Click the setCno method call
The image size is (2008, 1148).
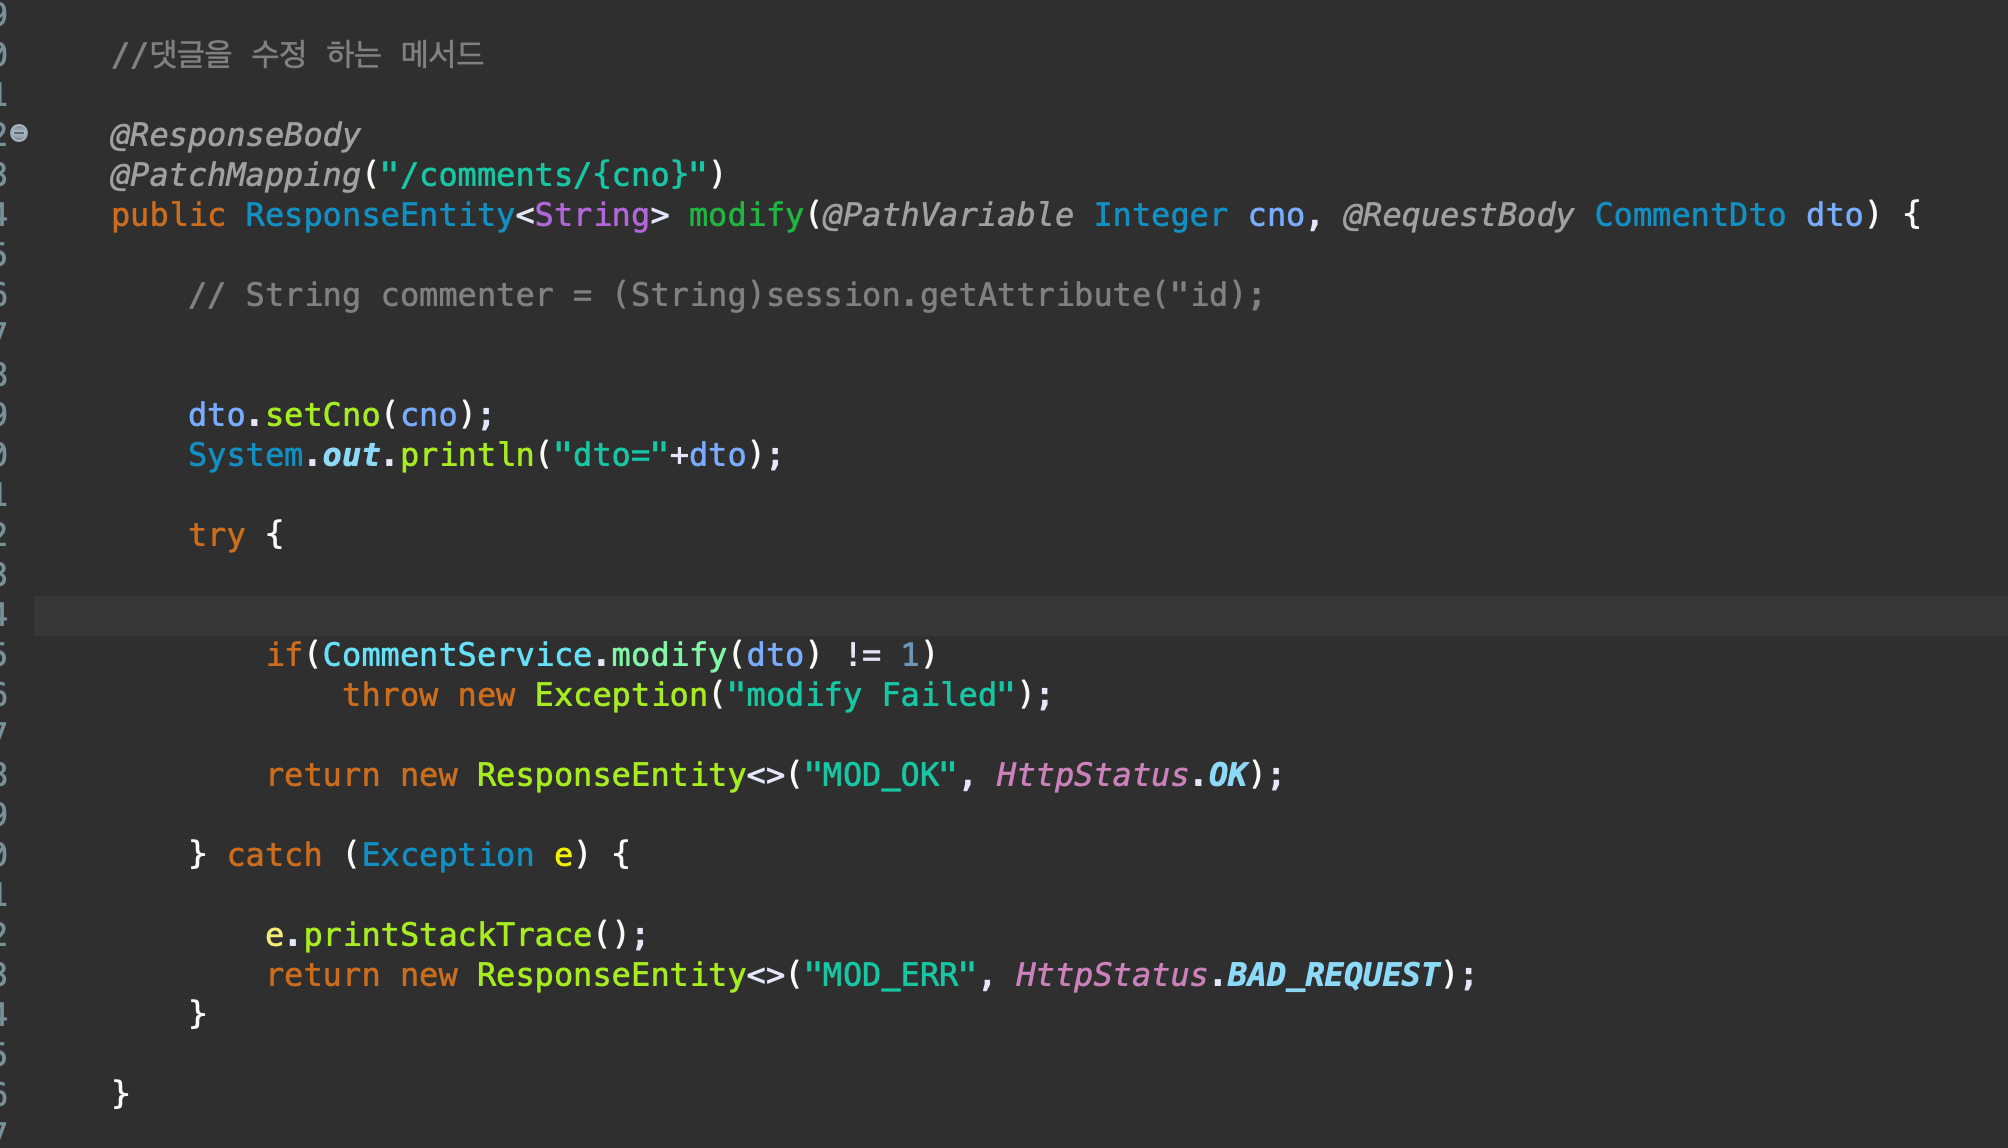322,415
